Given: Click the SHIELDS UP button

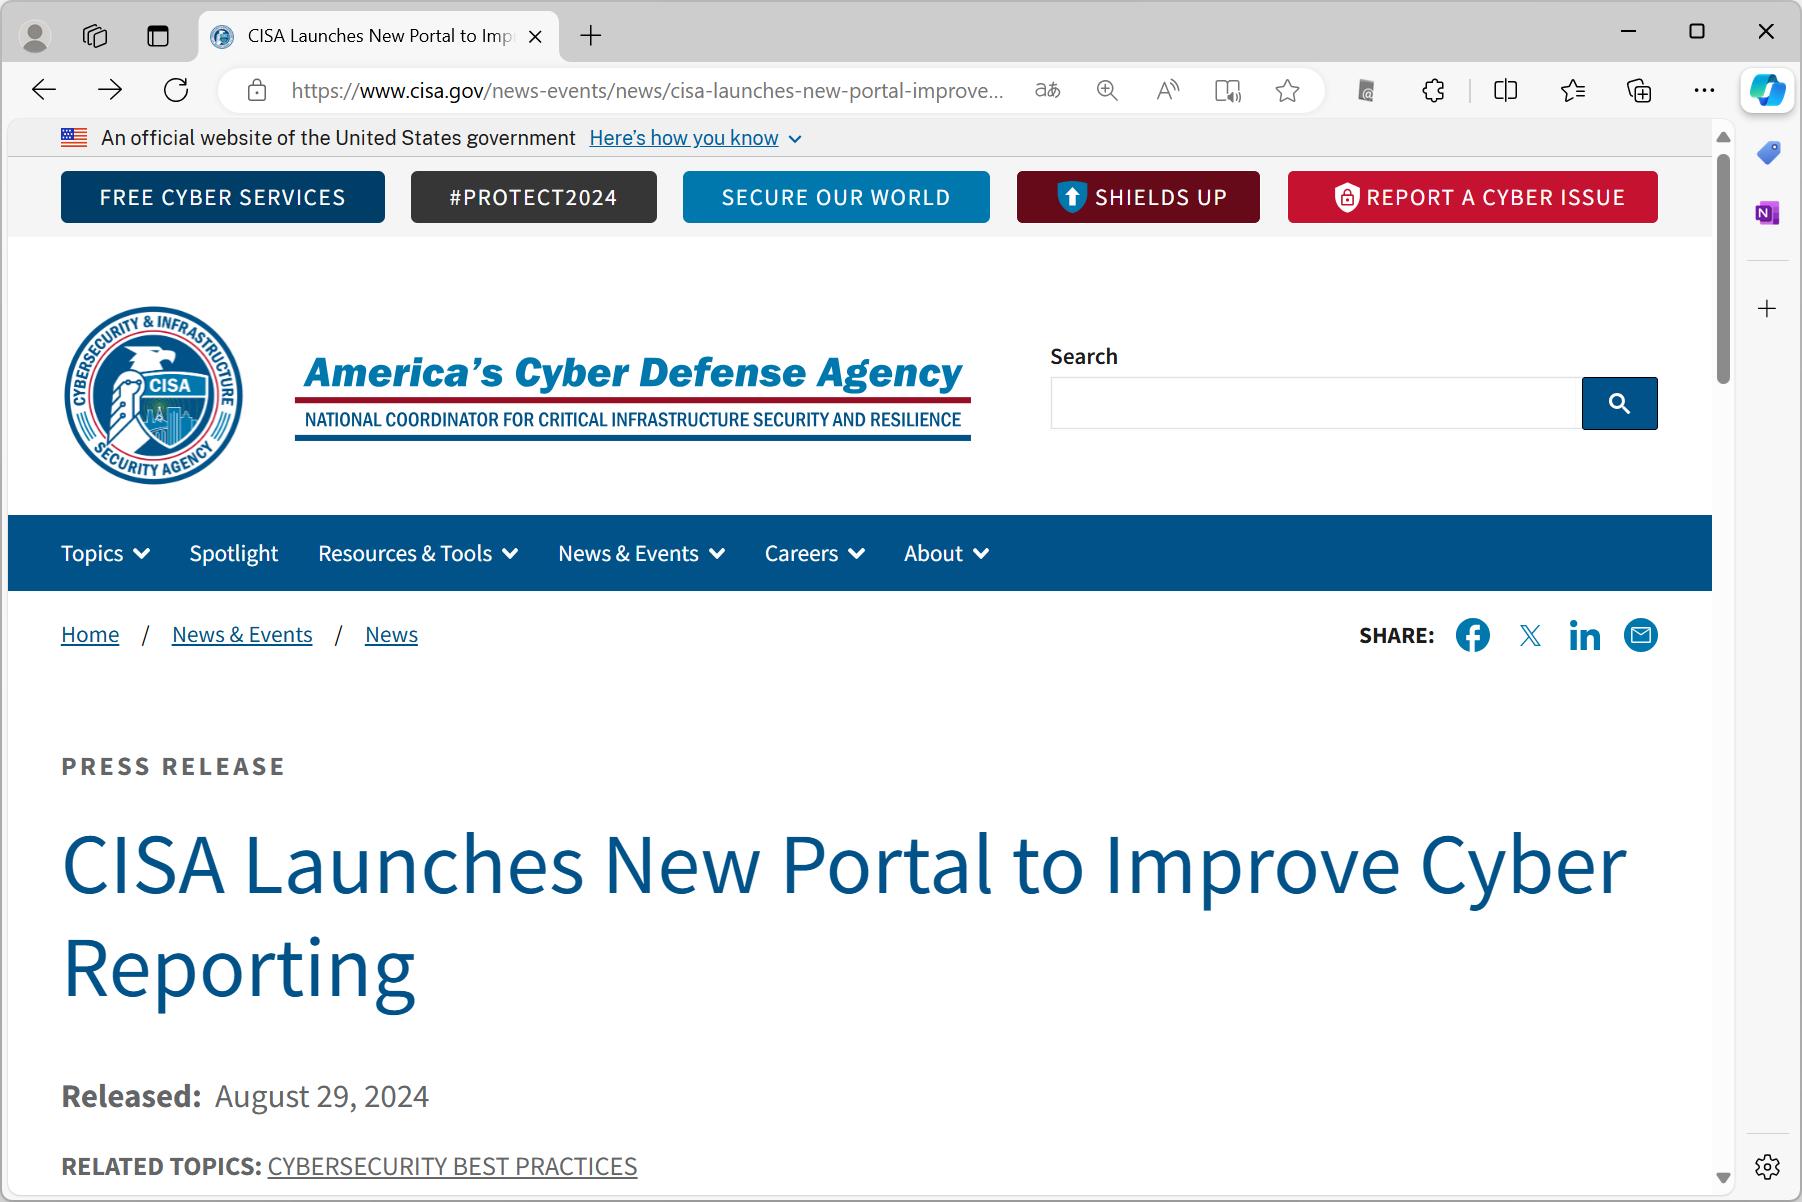Looking at the screenshot, I should point(1138,197).
